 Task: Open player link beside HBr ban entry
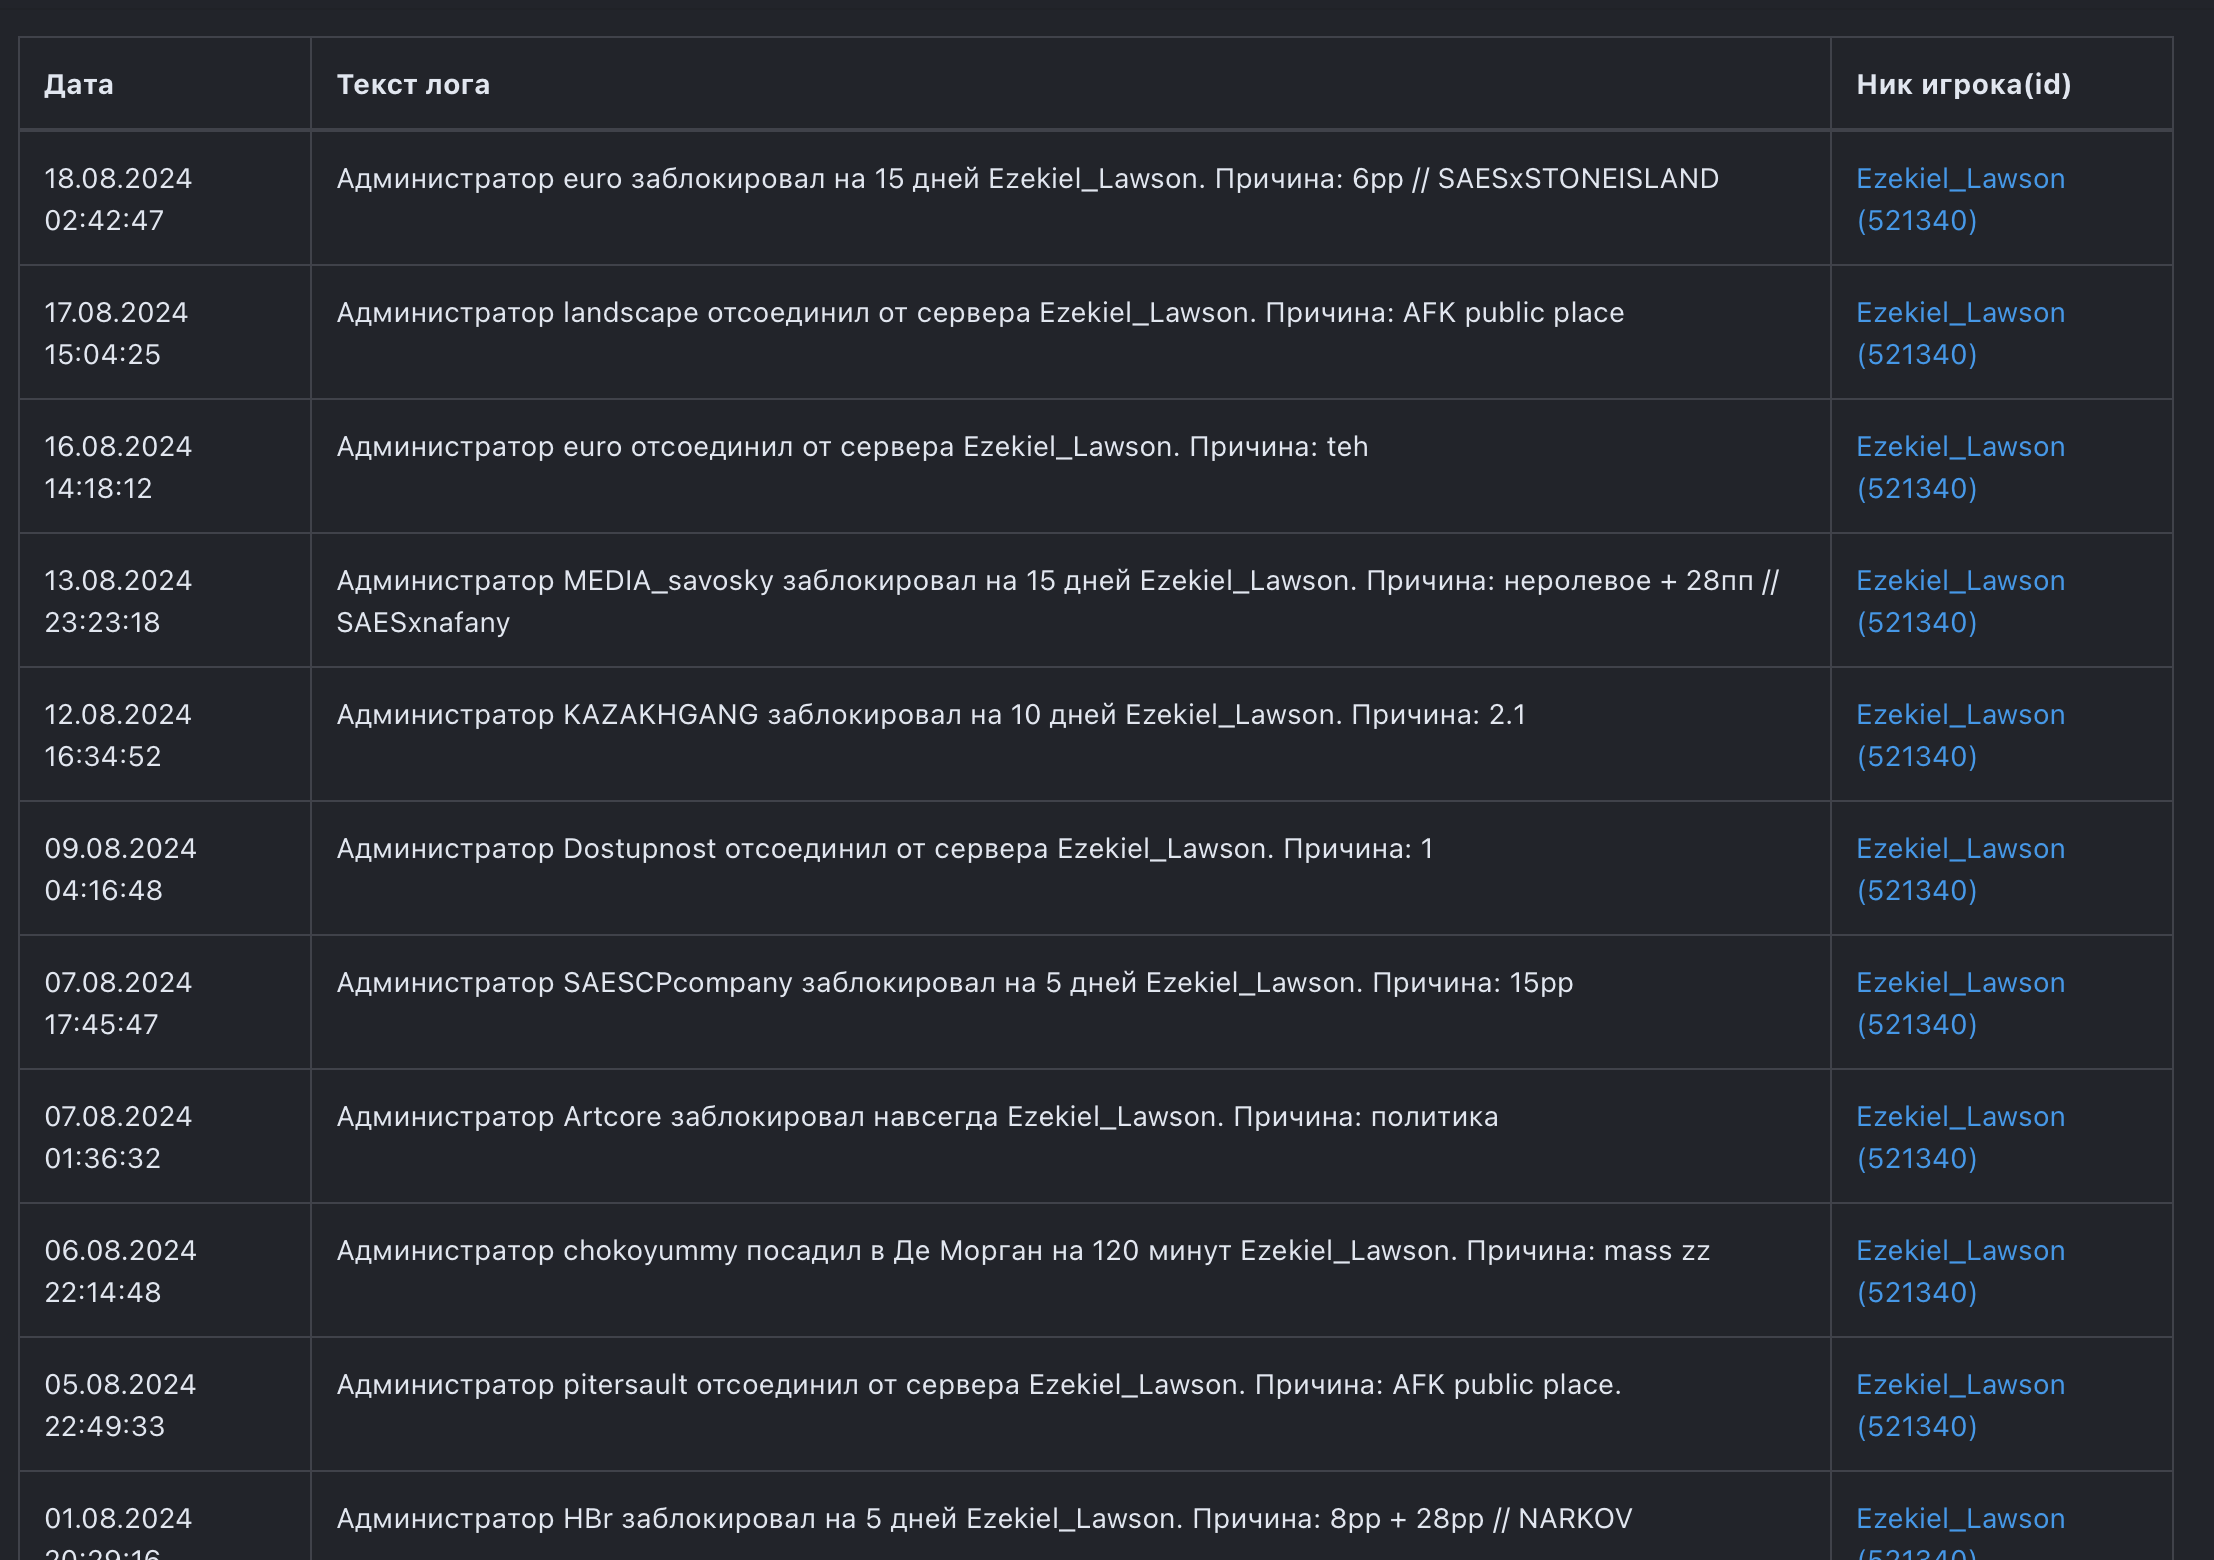pyautogui.click(x=1959, y=1519)
